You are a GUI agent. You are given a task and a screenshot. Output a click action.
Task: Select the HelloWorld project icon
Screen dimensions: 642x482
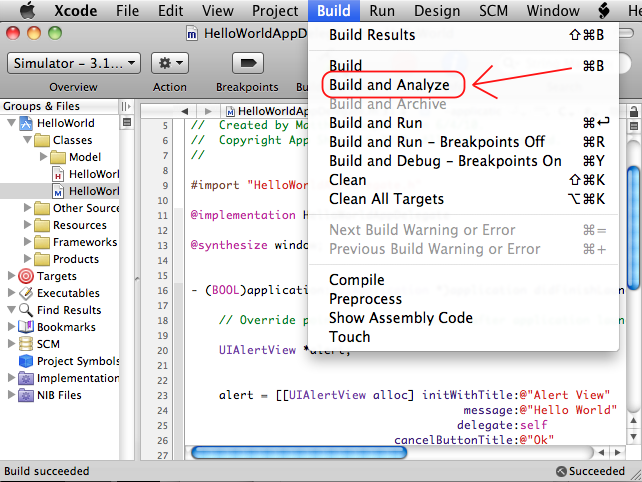pos(26,123)
